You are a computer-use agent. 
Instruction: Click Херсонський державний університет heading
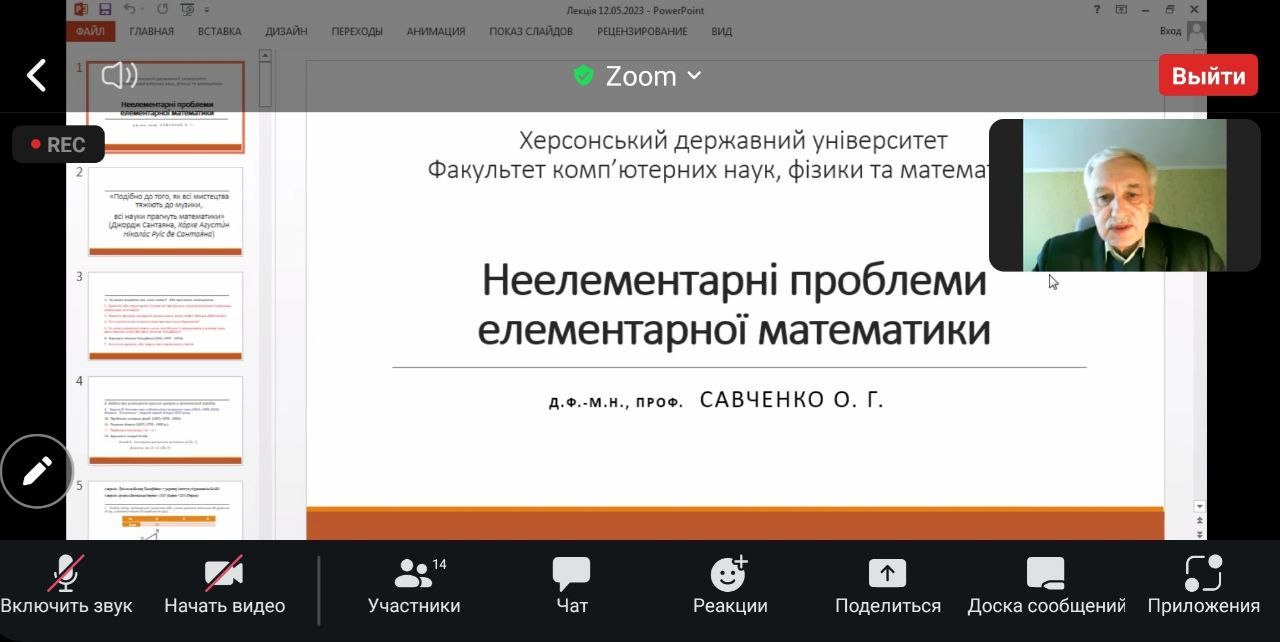(x=733, y=141)
